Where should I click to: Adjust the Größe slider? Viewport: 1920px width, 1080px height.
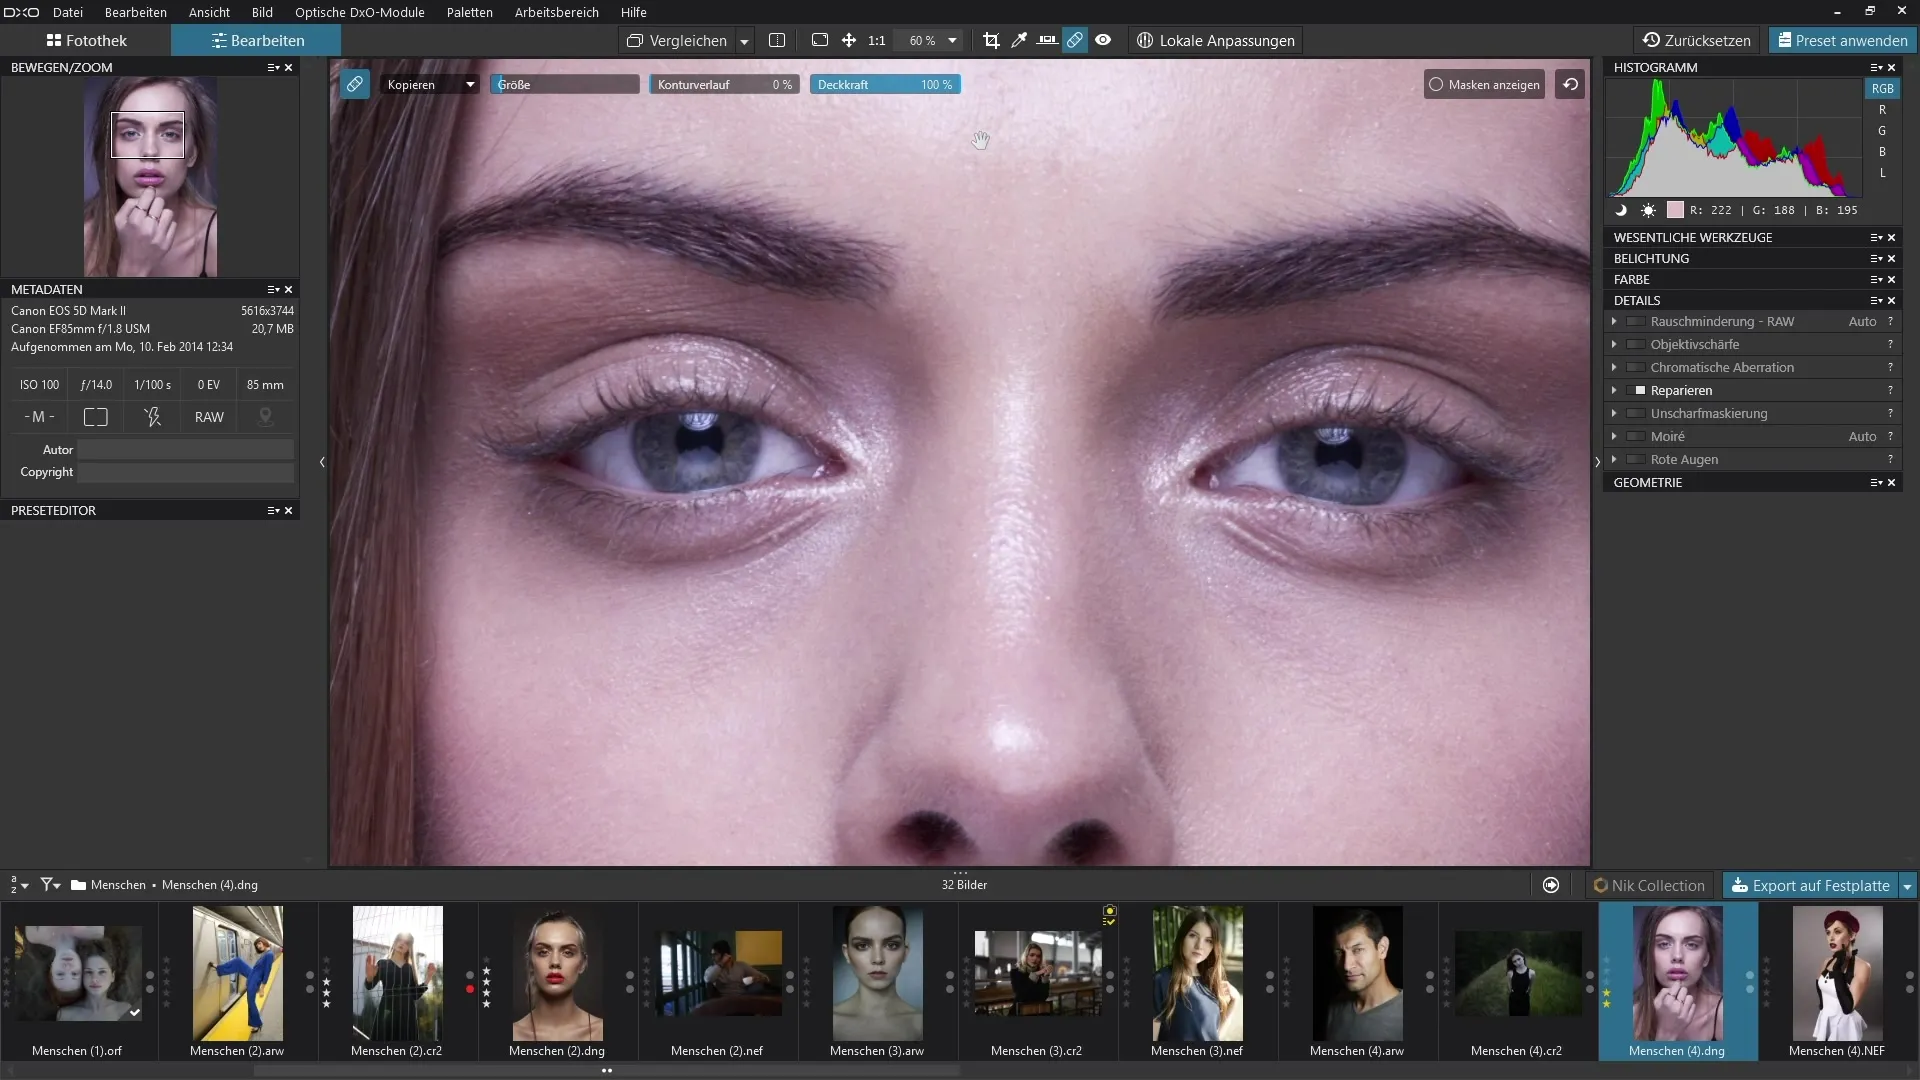565,84
